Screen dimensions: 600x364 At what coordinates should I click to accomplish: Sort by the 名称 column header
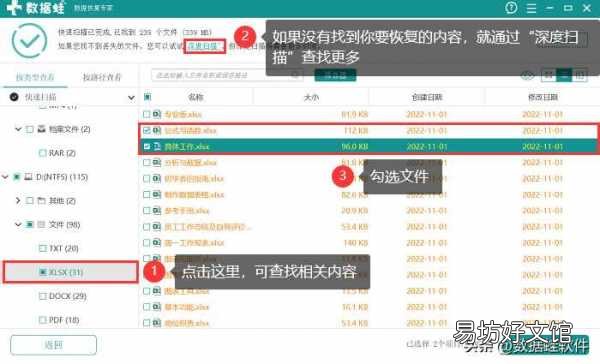(x=196, y=97)
